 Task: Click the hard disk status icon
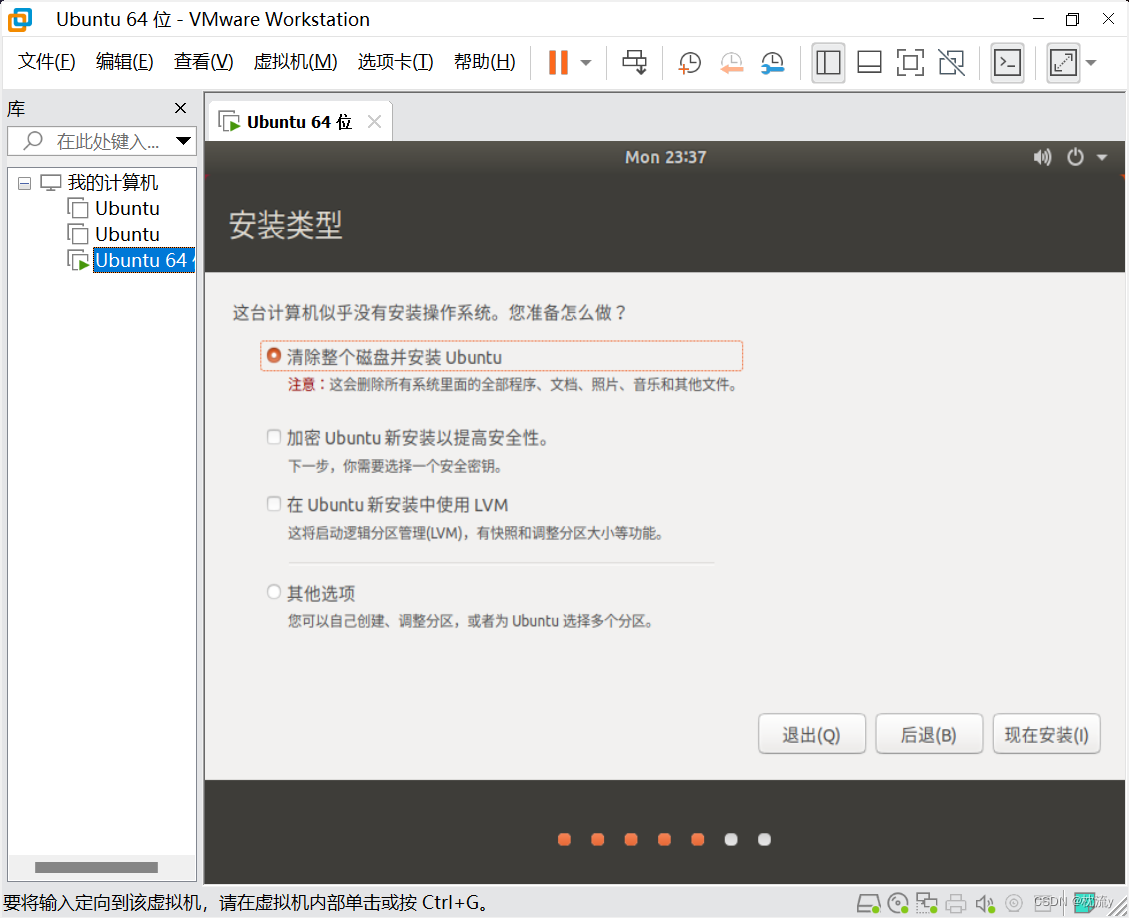(869, 903)
